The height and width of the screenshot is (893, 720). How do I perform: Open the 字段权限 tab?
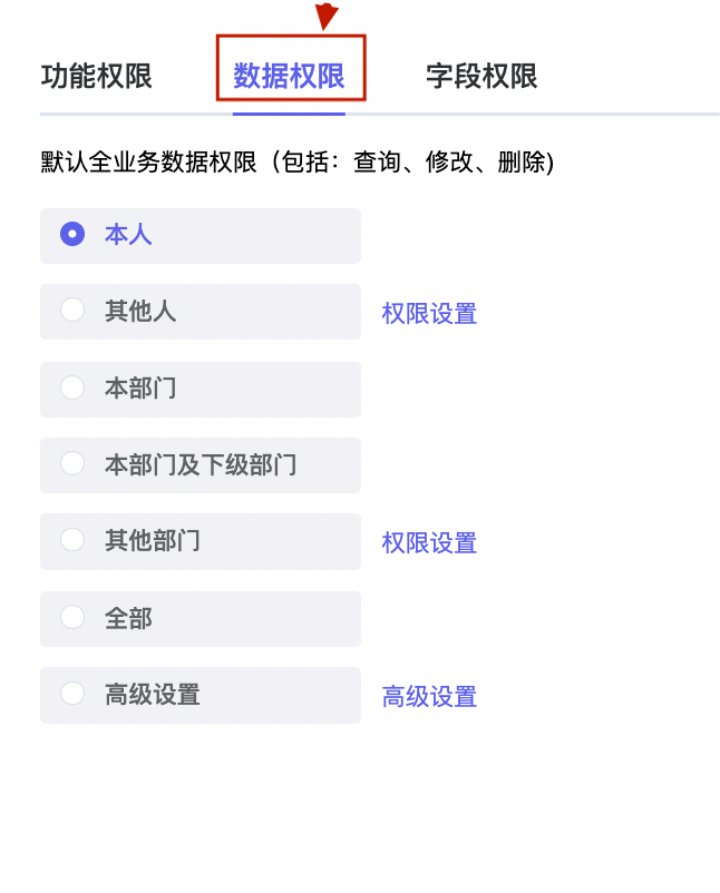[x=481, y=76]
